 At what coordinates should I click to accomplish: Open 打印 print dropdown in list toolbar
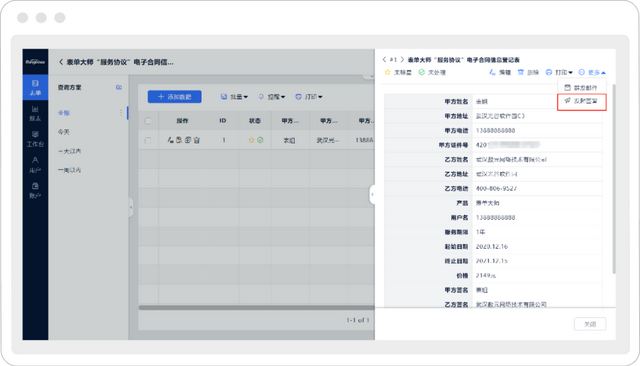tap(309, 97)
